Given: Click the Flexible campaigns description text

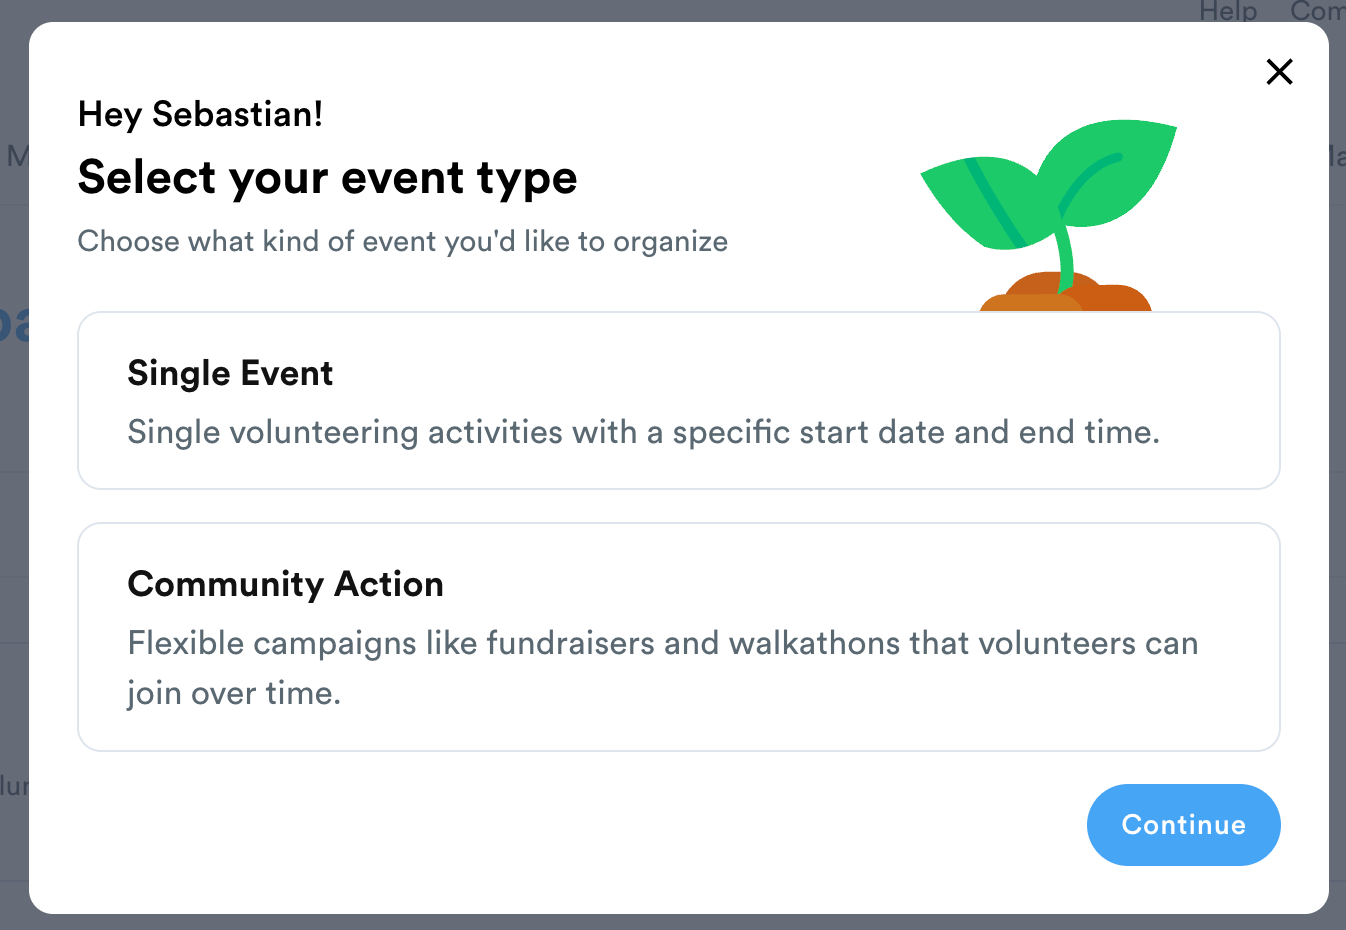Looking at the screenshot, I should 662,643.
